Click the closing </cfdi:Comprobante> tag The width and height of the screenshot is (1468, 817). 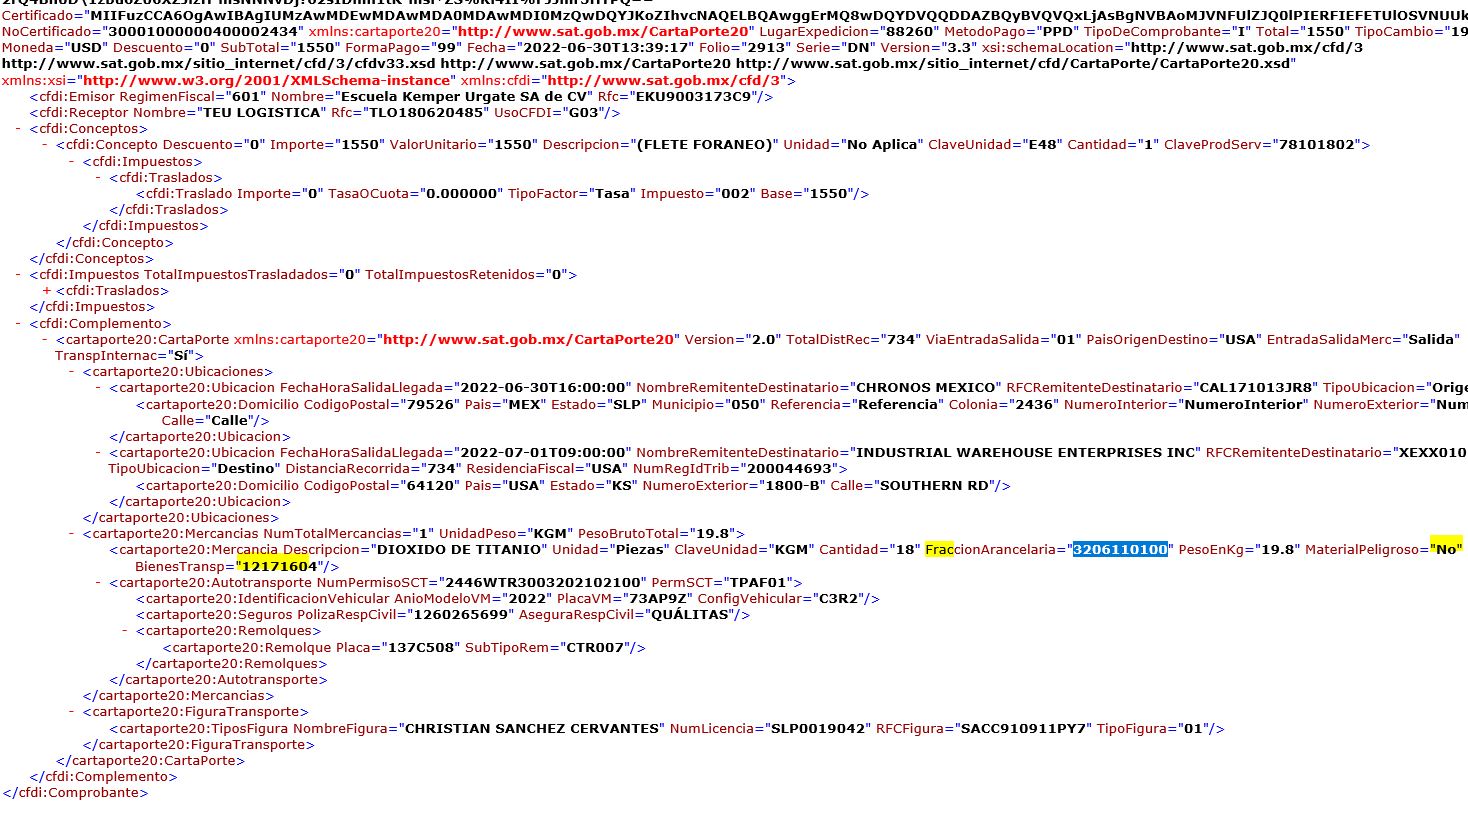coord(75,793)
